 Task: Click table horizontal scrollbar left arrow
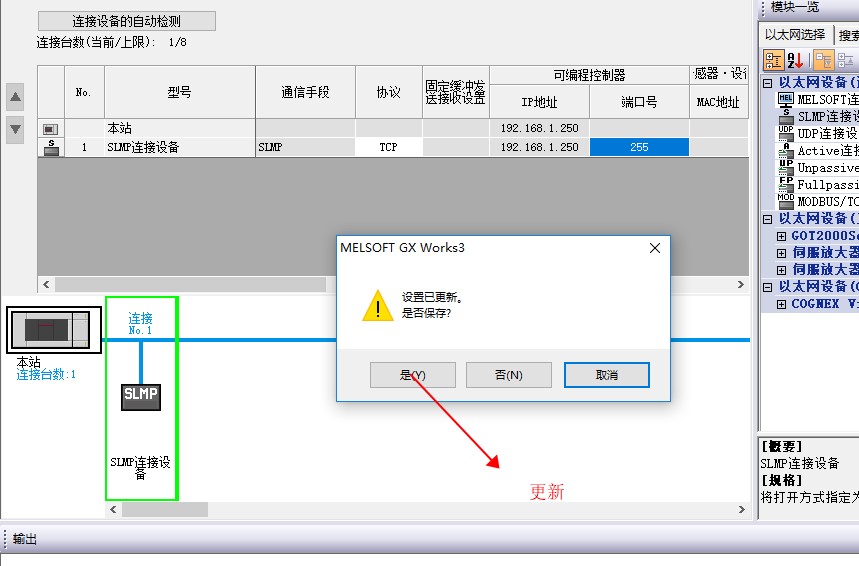(x=46, y=284)
